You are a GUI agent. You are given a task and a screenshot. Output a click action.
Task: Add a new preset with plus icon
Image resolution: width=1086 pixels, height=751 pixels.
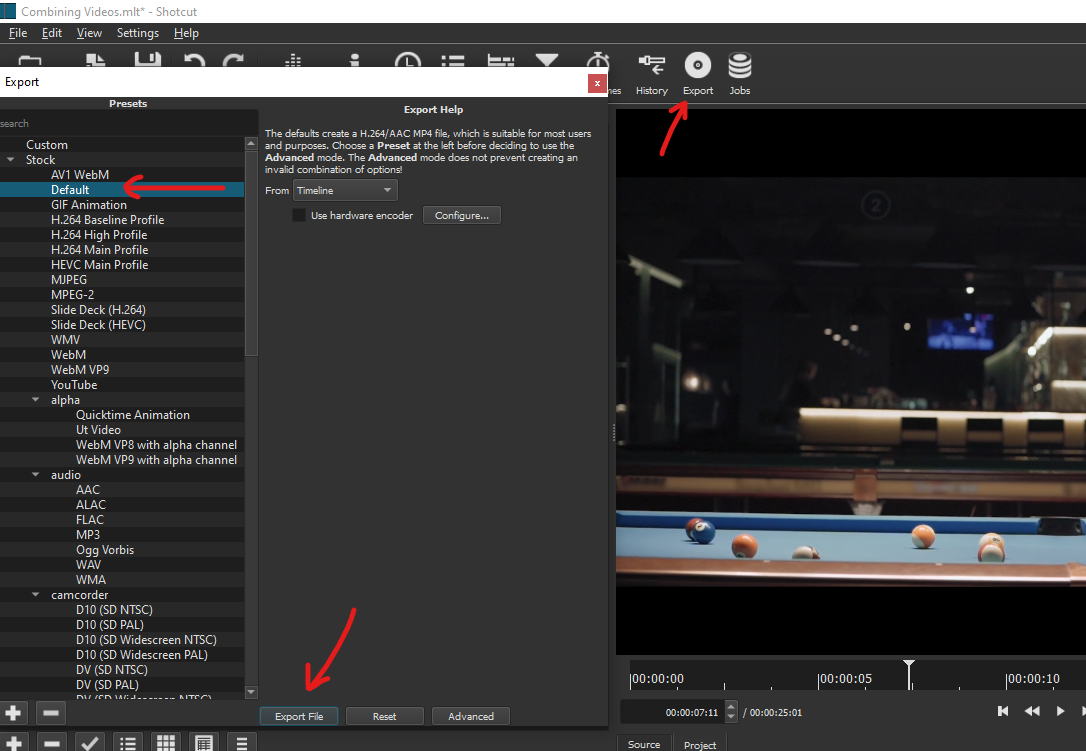coord(13,712)
